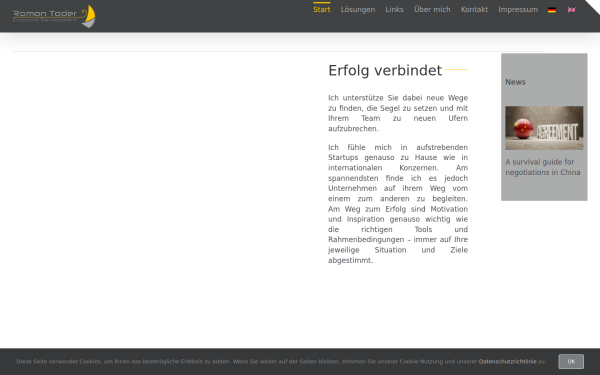Open the China agreement news thumbnail

tap(544, 128)
